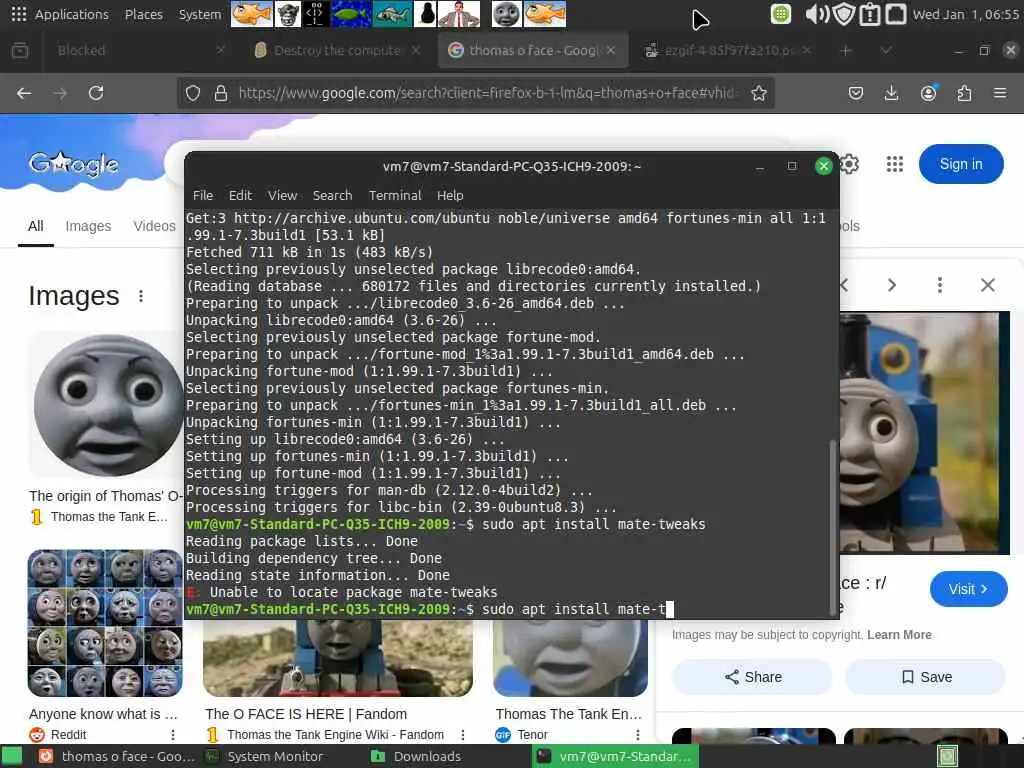
Task: Open the Applications menu in top panel
Action: 60,14
